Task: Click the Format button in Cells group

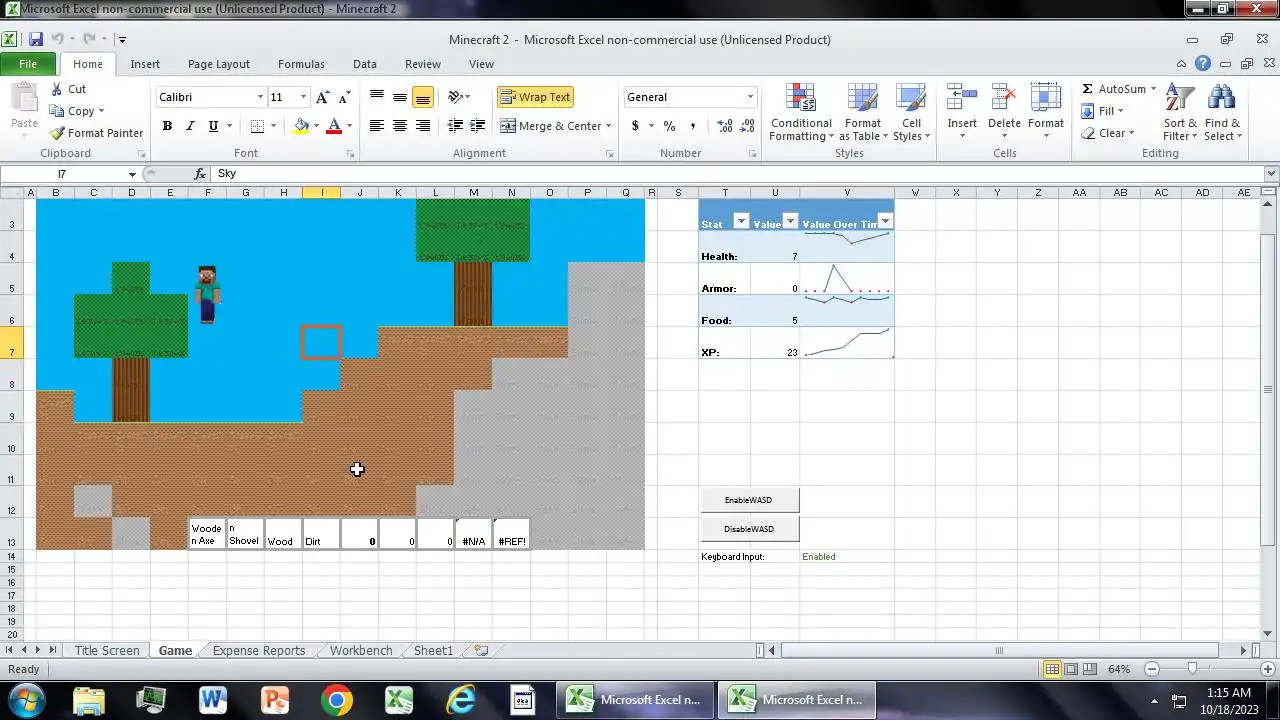Action: pos(1046,112)
